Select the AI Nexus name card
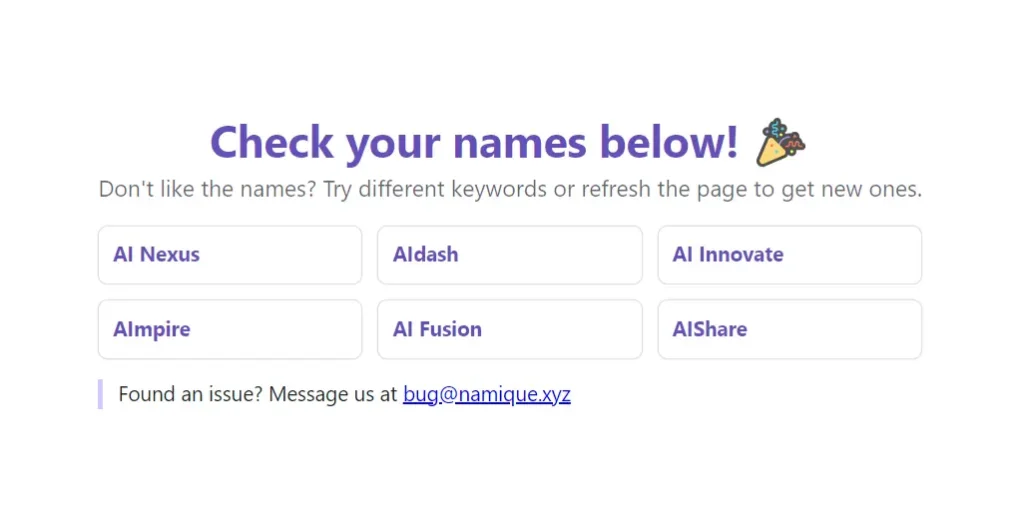This screenshot has height=527, width=1024. click(x=230, y=255)
